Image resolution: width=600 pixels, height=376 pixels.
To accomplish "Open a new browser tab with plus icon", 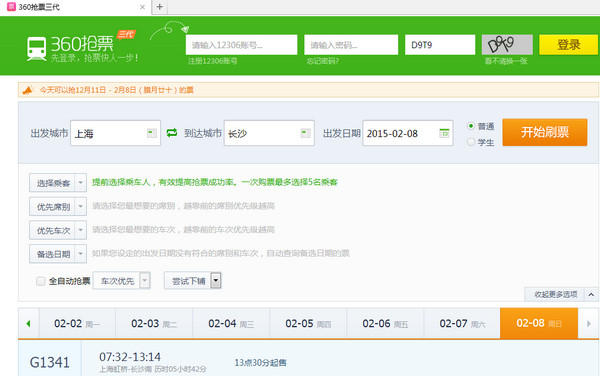I will (160, 7).
